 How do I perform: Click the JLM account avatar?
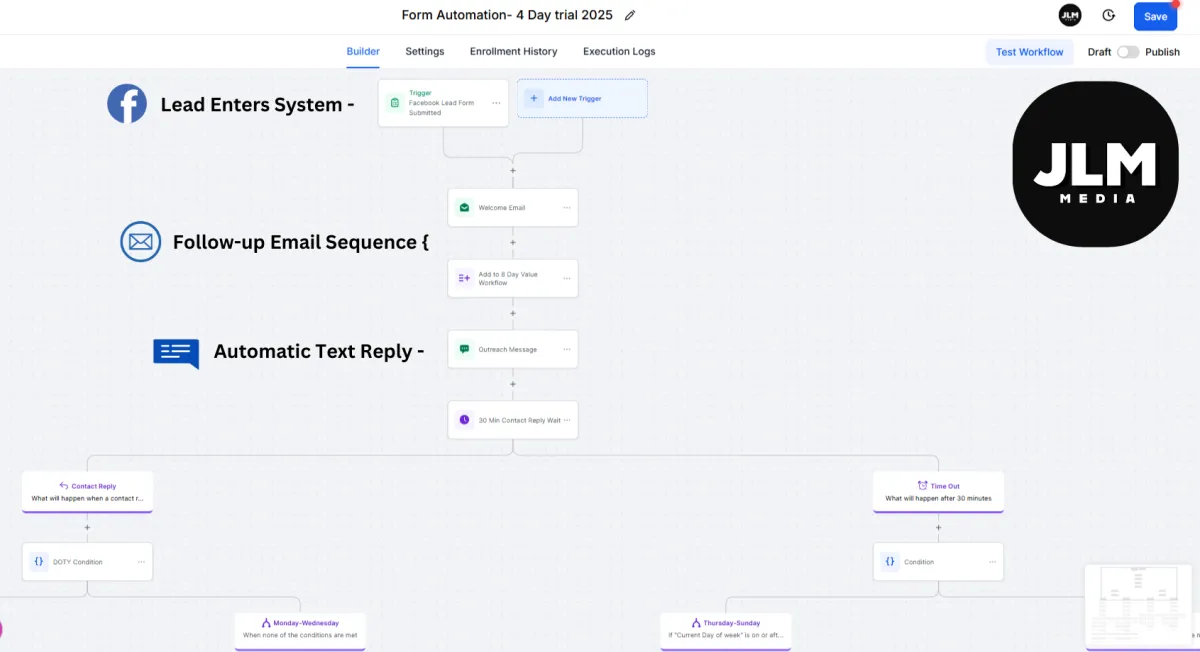(1070, 16)
